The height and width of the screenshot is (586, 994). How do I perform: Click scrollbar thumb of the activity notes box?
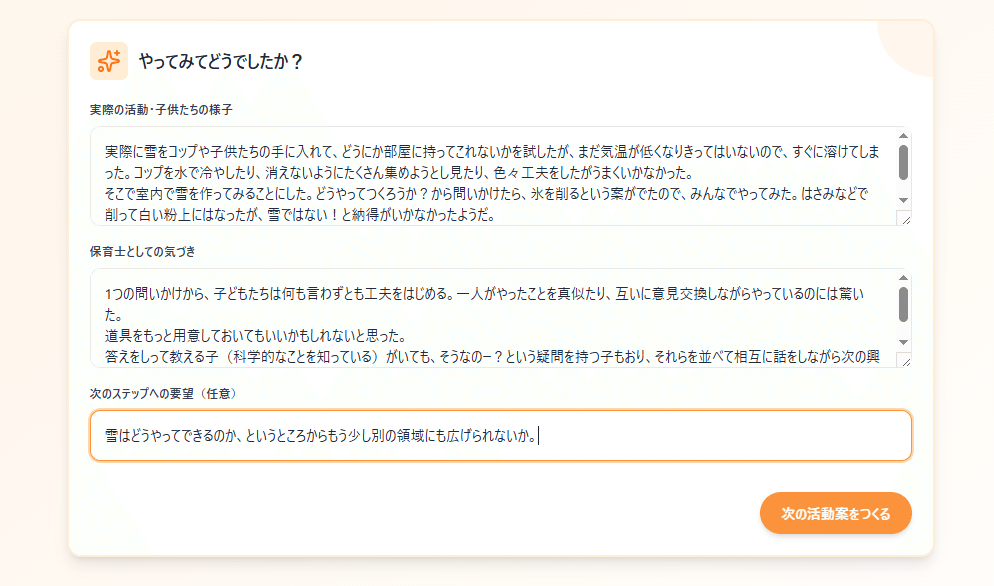[903, 161]
